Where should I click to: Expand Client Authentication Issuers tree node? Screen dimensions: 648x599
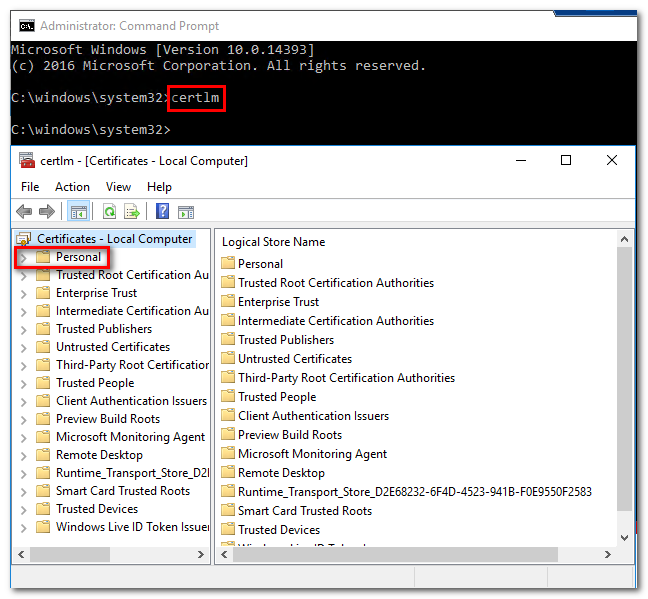24,402
